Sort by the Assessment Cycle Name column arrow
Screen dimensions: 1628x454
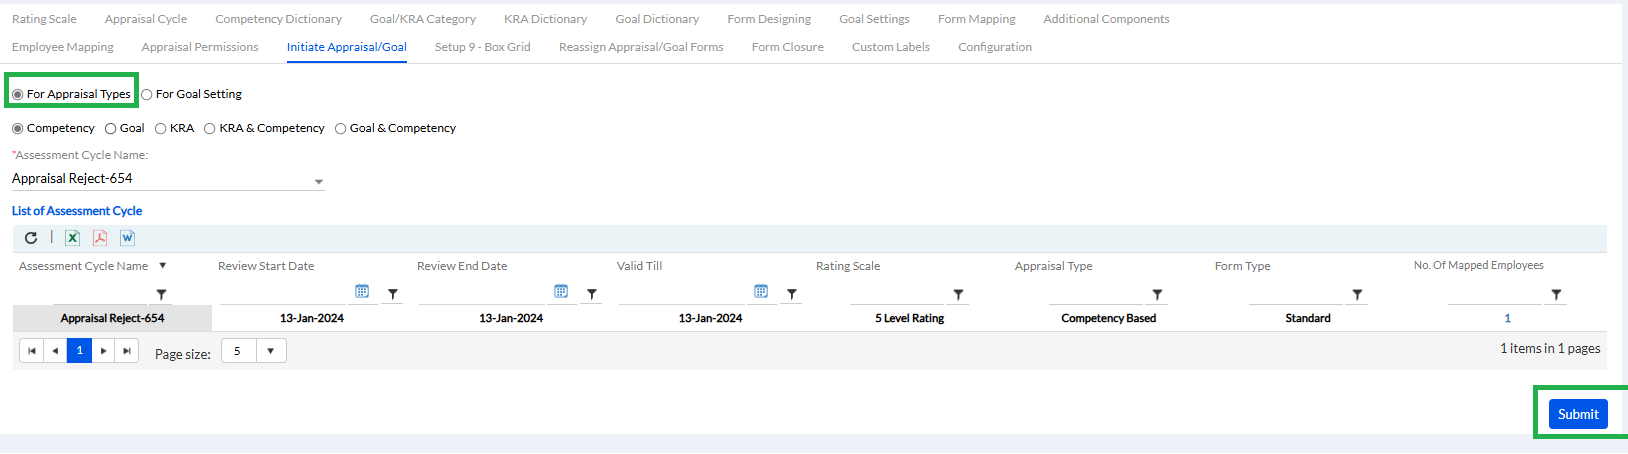[163, 266]
